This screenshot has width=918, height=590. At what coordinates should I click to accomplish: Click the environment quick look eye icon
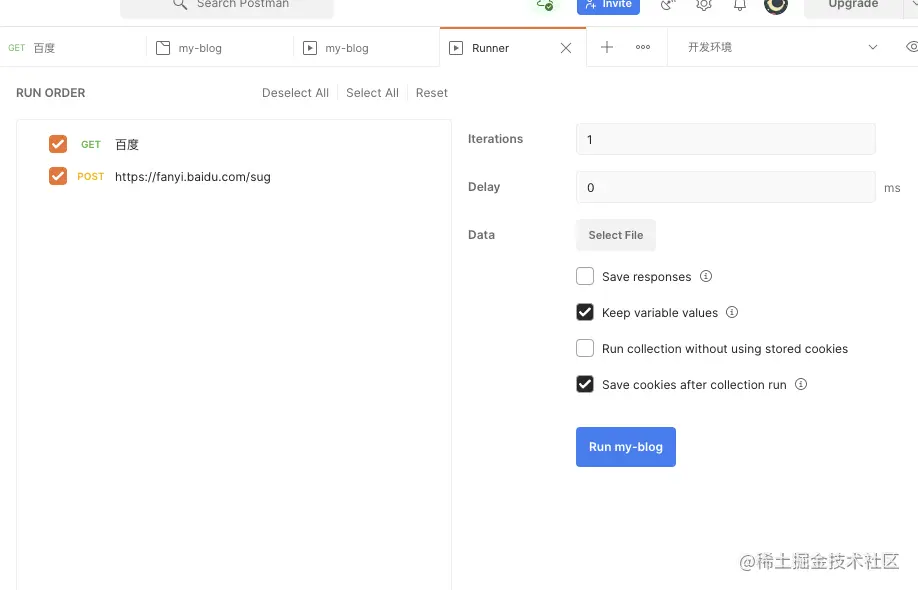(912, 47)
